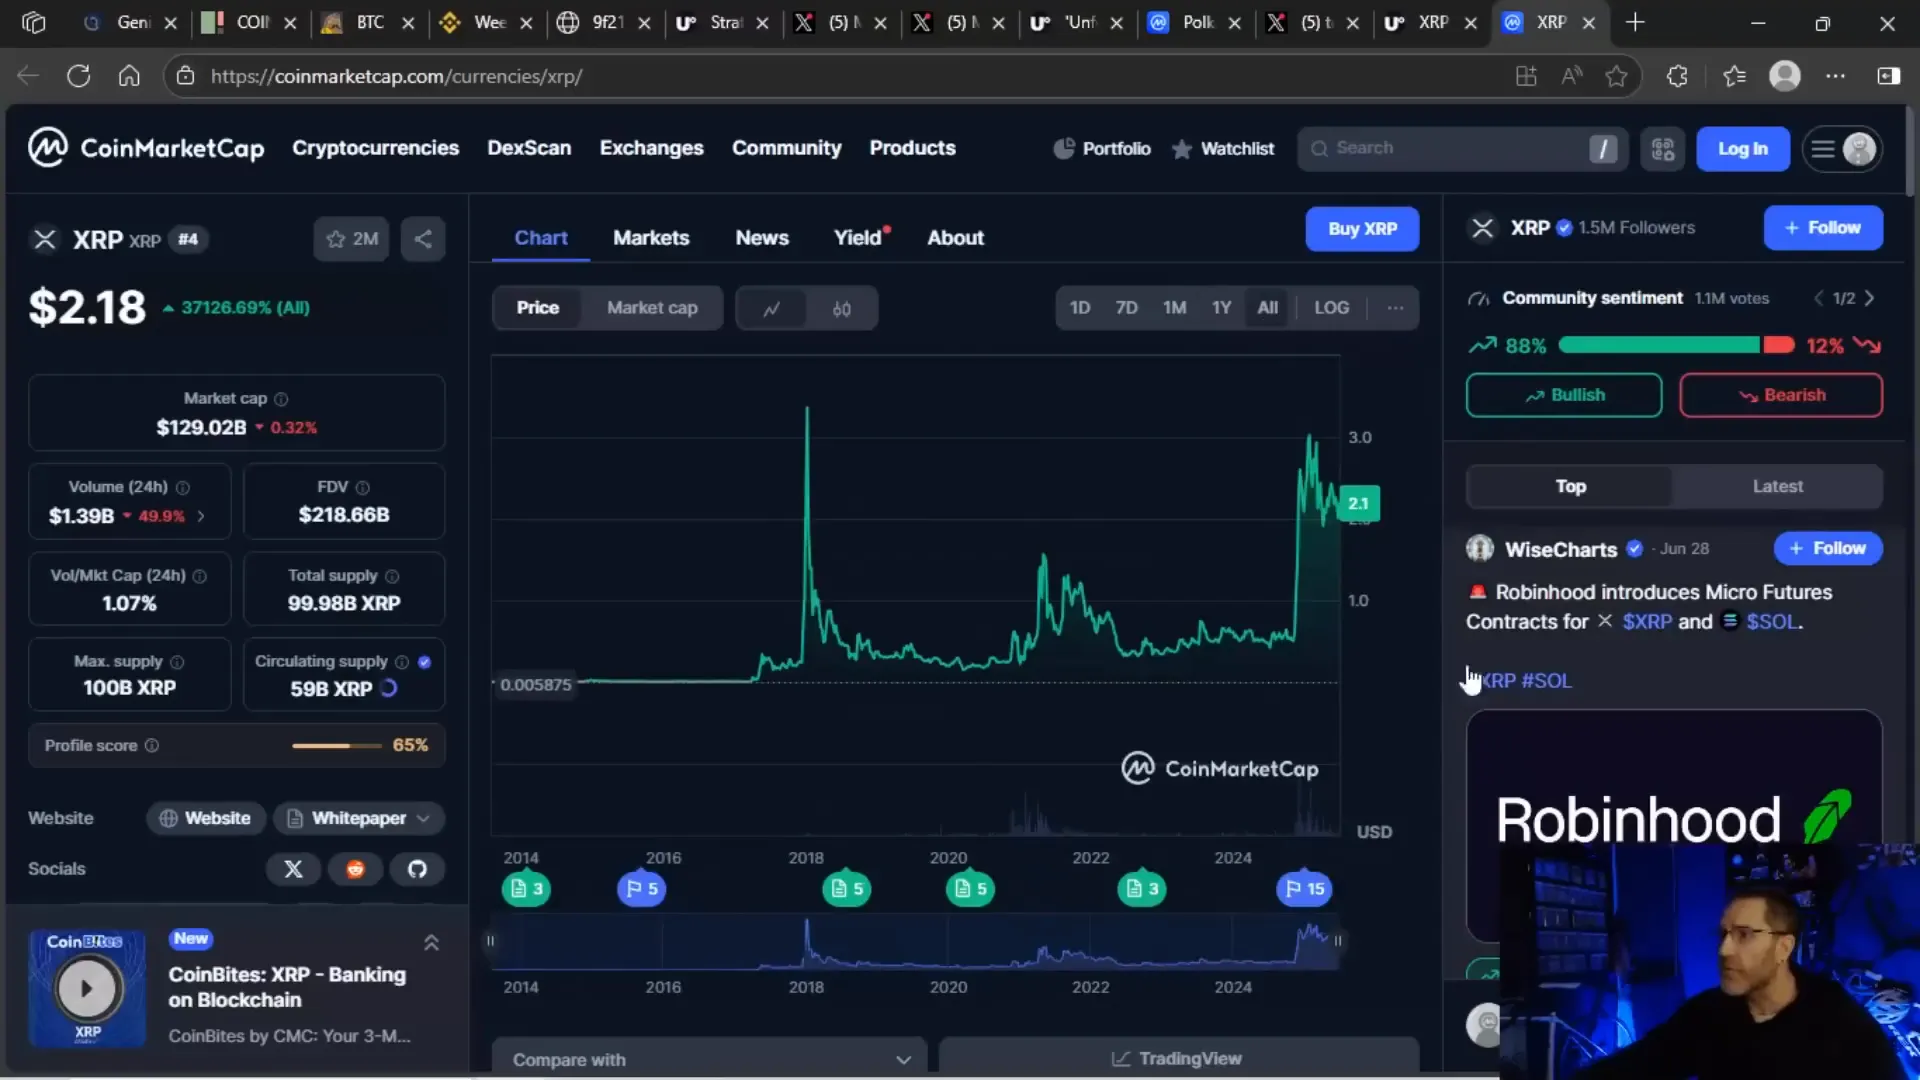Select the Market cap chart toggle
Image resolution: width=1920 pixels, height=1080 pixels.
pyautogui.click(x=652, y=308)
